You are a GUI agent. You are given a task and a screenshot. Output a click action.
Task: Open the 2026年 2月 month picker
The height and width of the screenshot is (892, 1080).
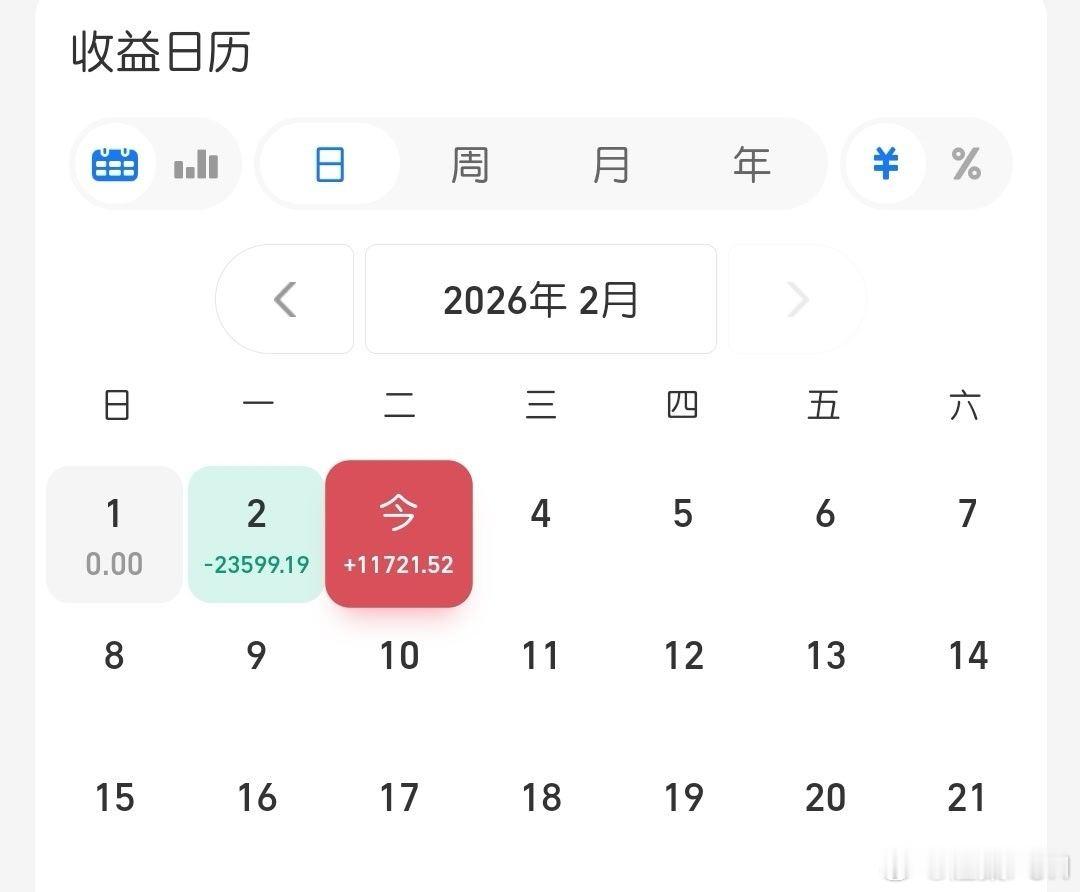(541, 299)
